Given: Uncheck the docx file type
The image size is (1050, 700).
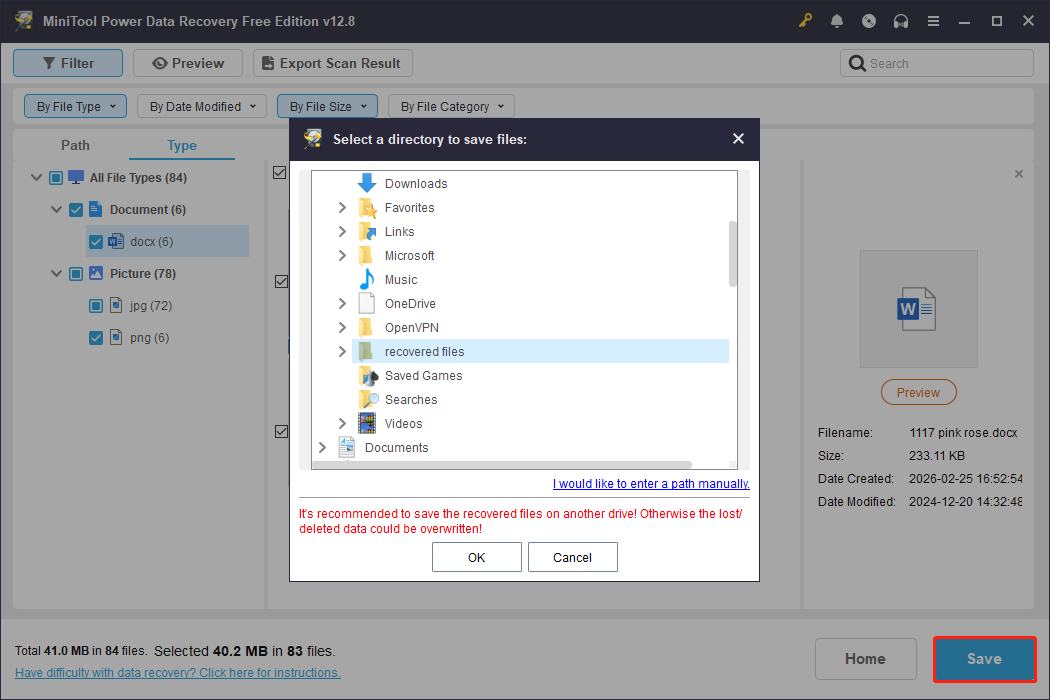Looking at the screenshot, I should tap(96, 241).
